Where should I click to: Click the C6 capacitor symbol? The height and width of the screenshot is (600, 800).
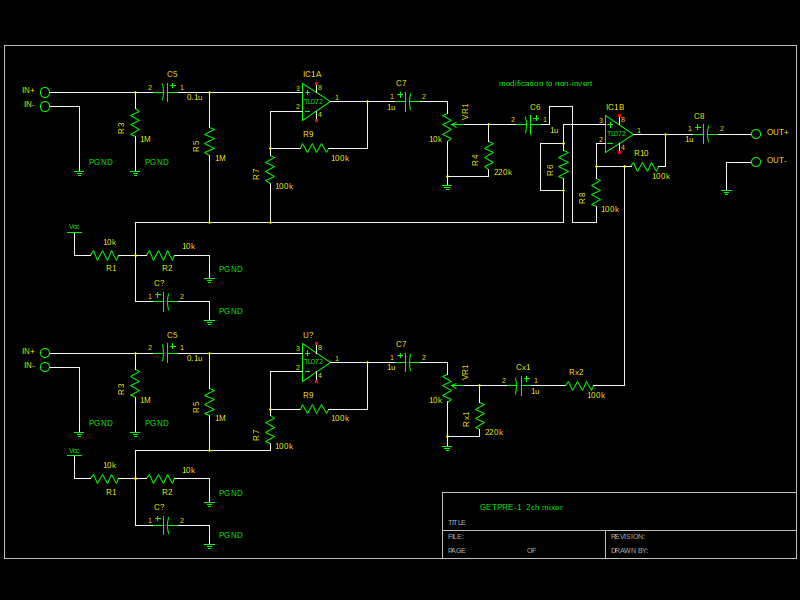(531, 124)
